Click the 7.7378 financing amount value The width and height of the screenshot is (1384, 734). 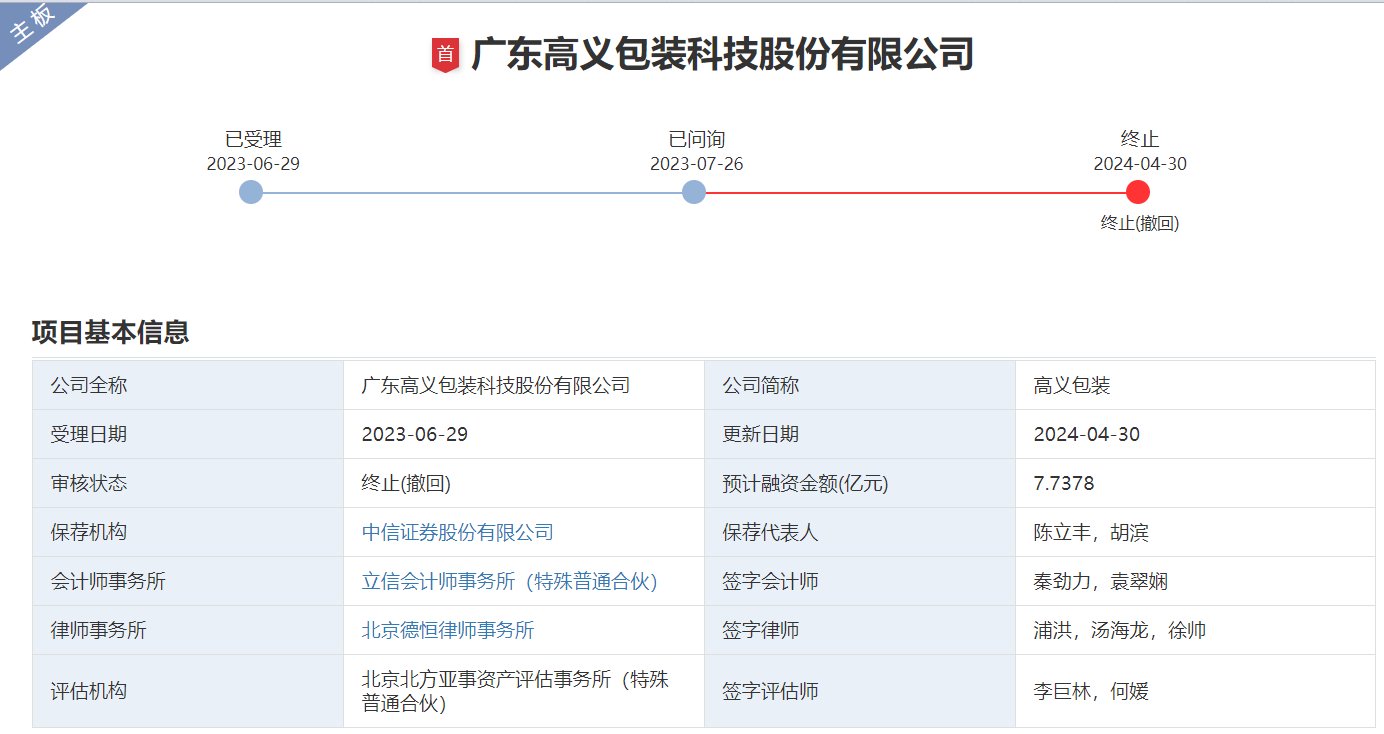pos(1064,484)
